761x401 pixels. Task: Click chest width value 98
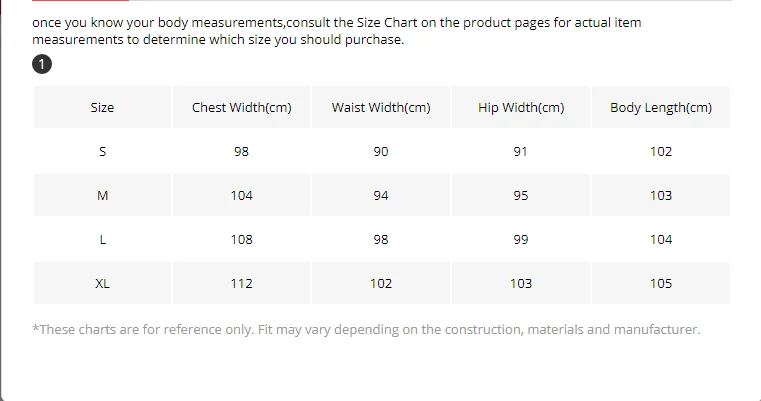pyautogui.click(x=241, y=151)
